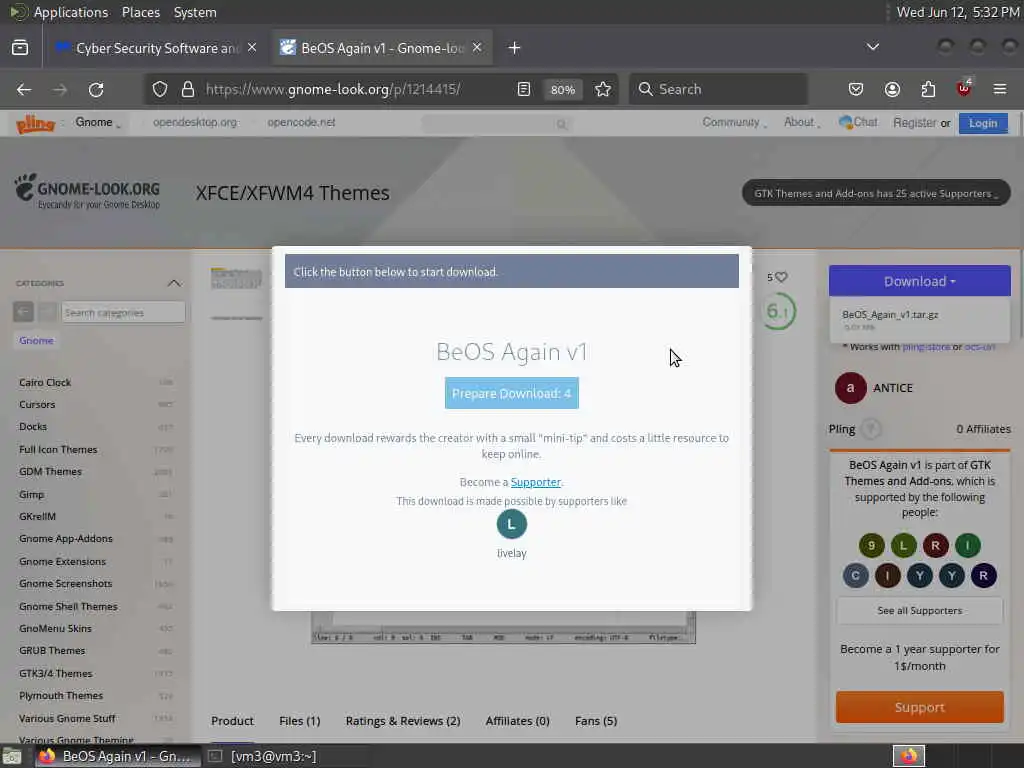
Task: Click the Supporter link in dialog
Action: point(536,482)
